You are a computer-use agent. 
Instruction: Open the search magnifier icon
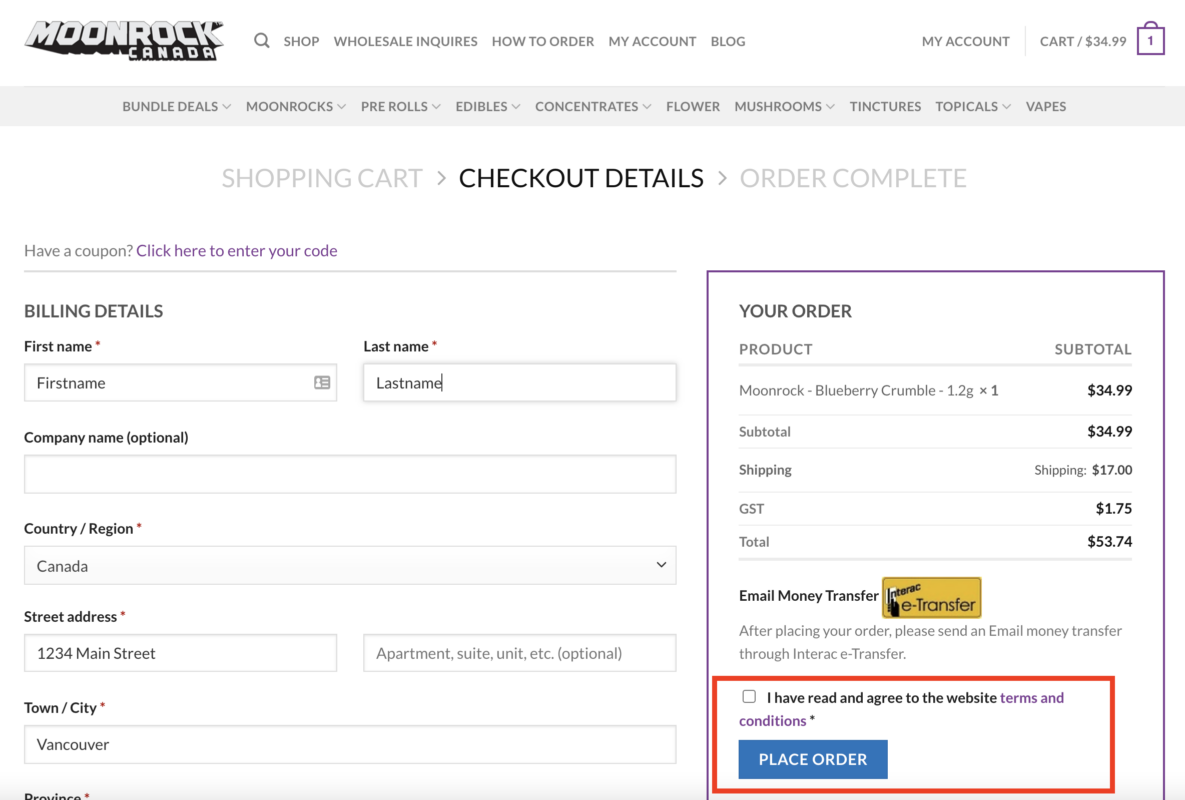(261, 41)
